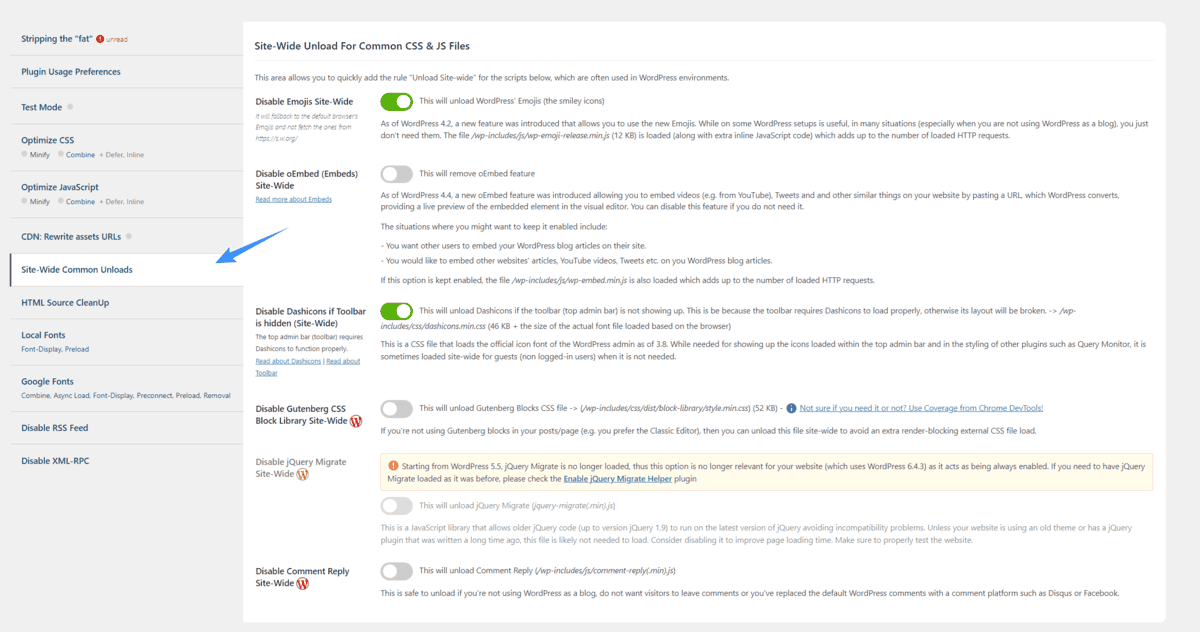This screenshot has height=632, width=1200.
Task: Open Read about Toolbar link
Action: pyautogui.click(x=344, y=361)
